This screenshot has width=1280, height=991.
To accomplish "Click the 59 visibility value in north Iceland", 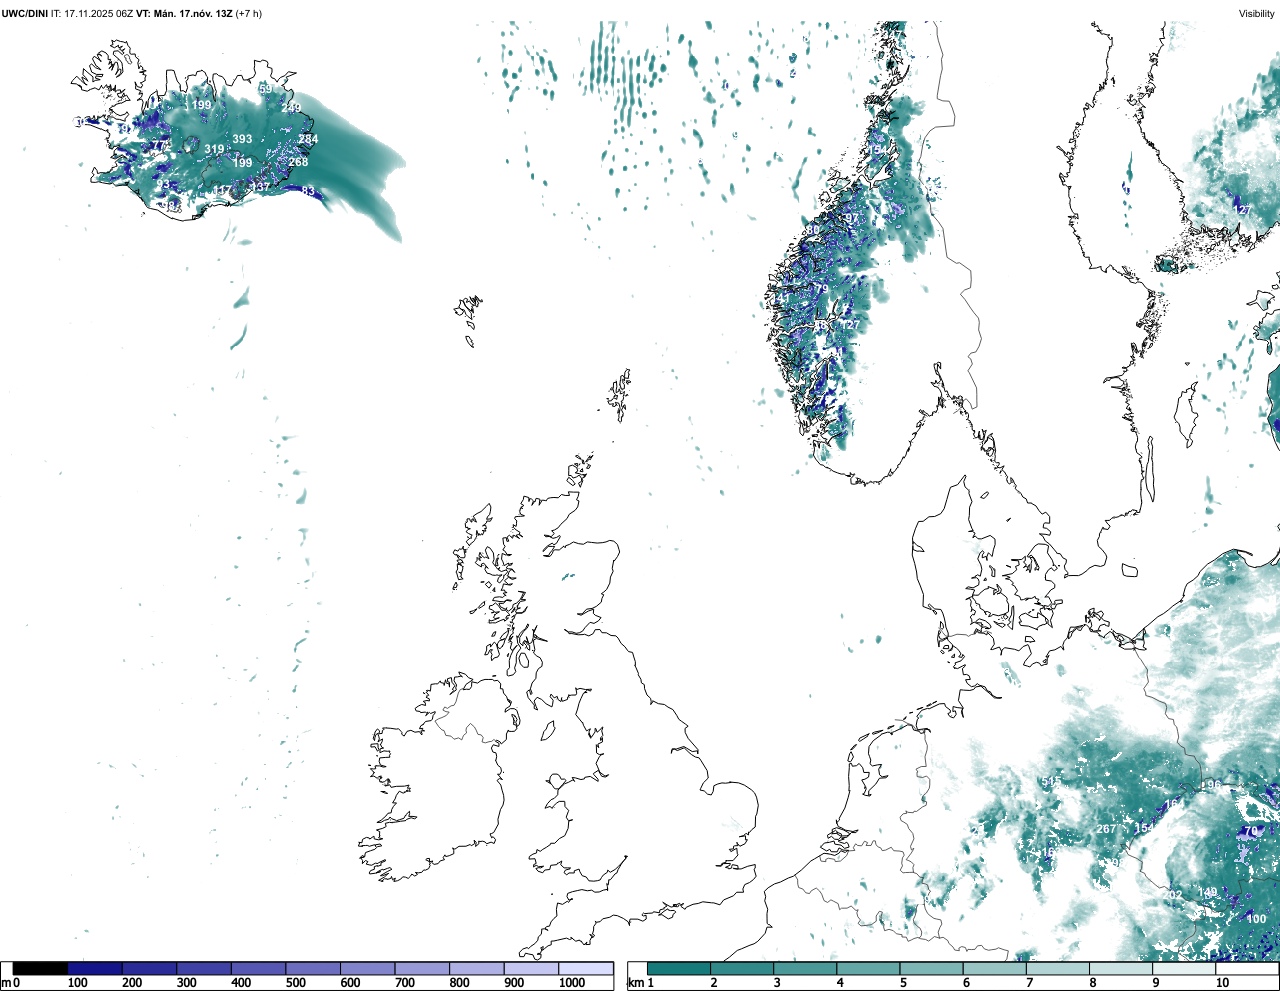I will pyautogui.click(x=265, y=89).
